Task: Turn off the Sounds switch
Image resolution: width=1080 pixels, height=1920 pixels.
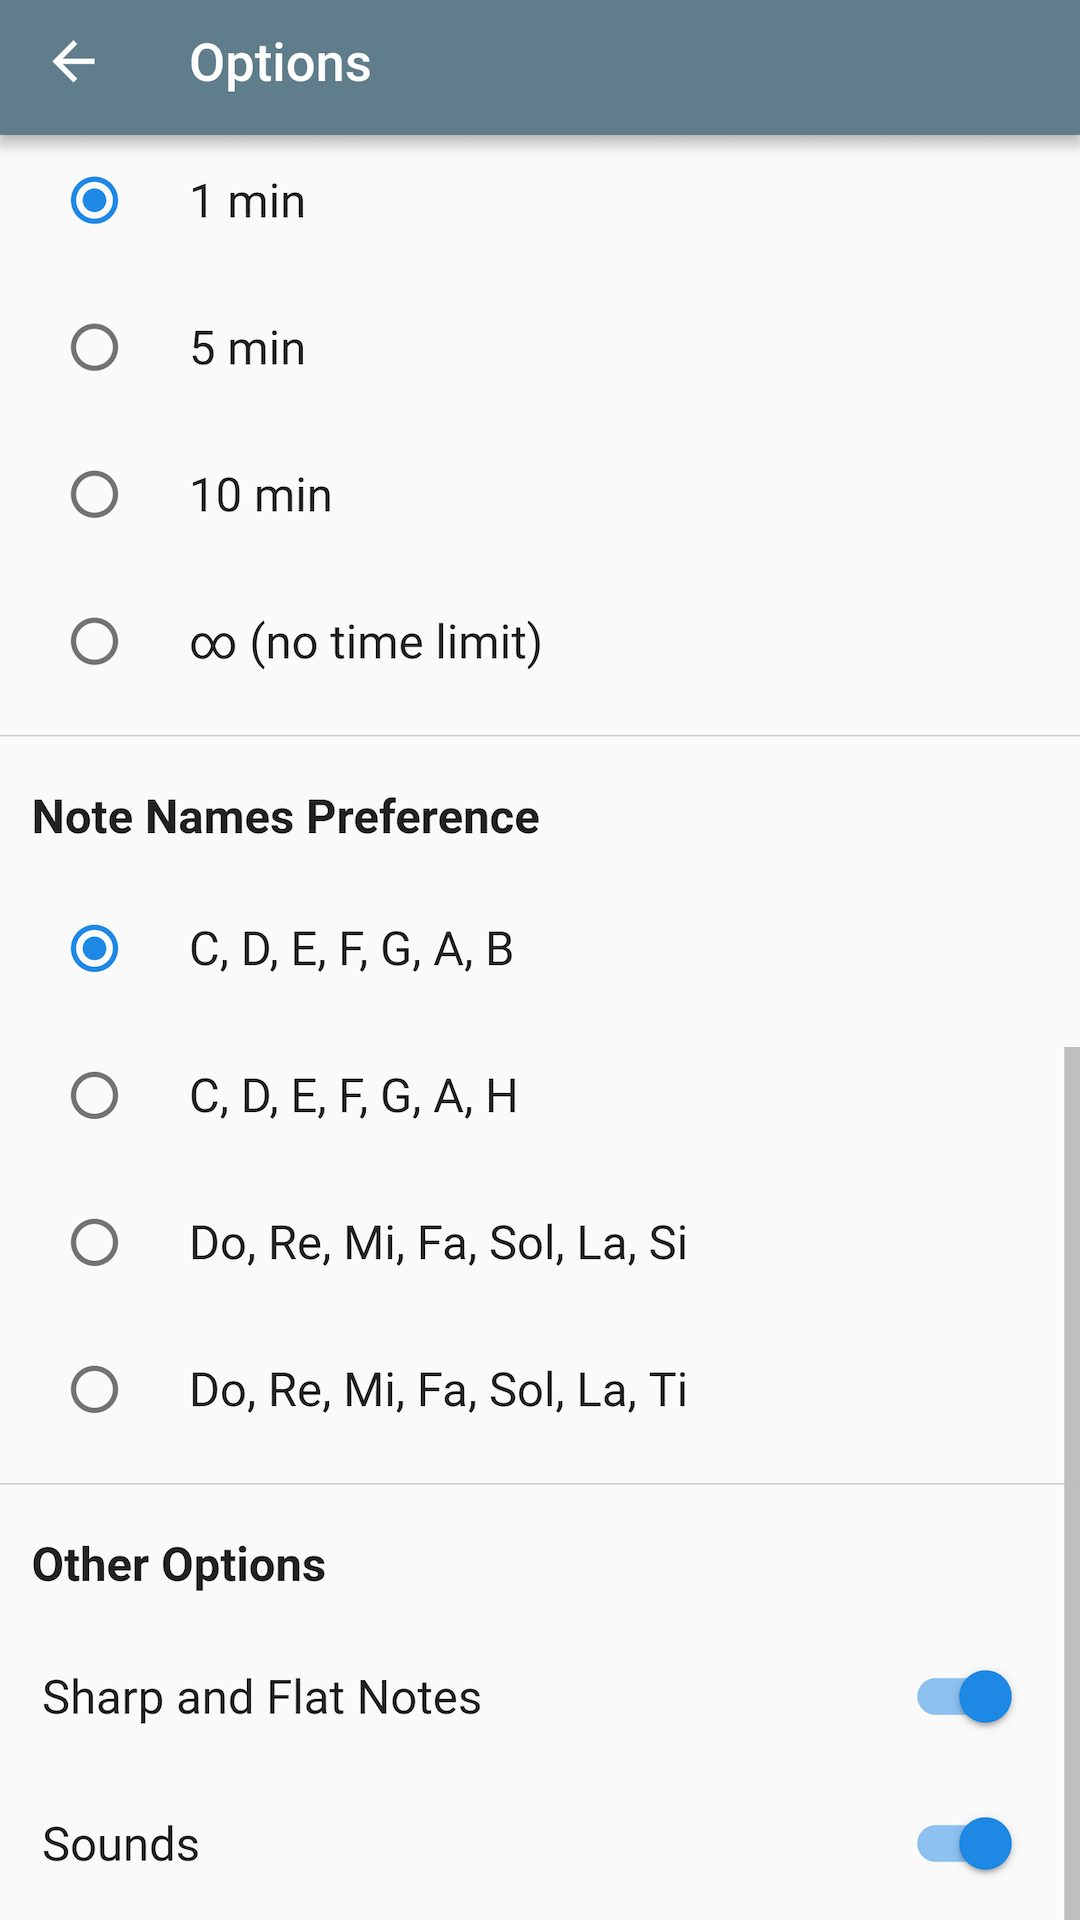Action: [964, 1844]
